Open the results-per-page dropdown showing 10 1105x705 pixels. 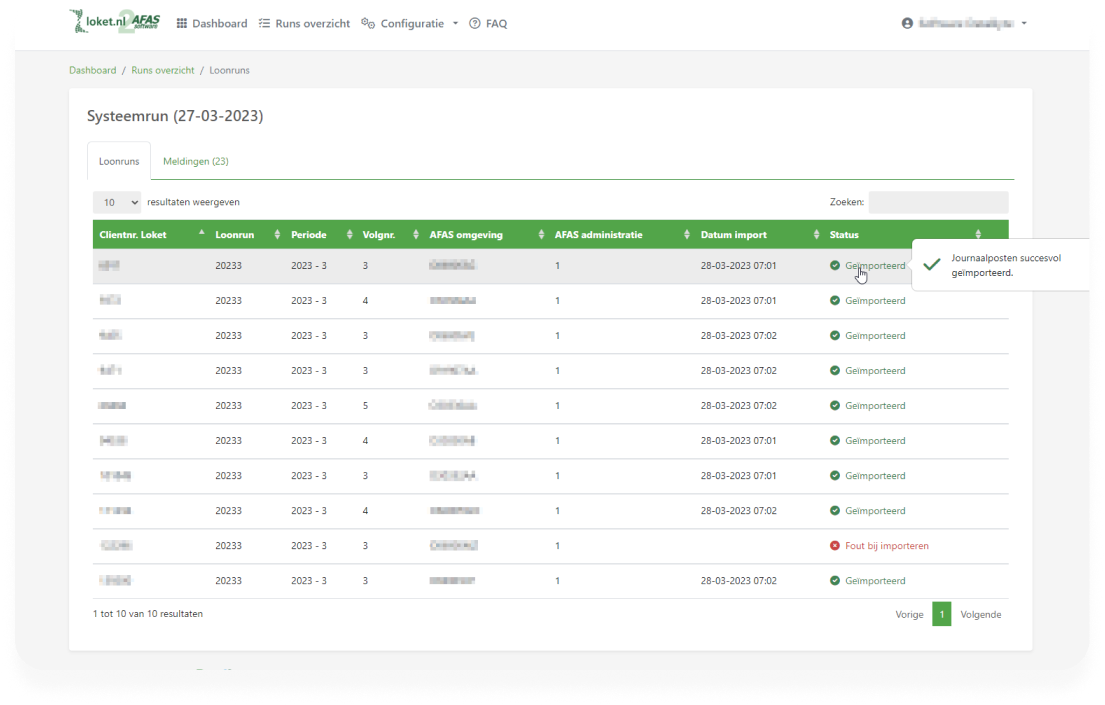116,202
